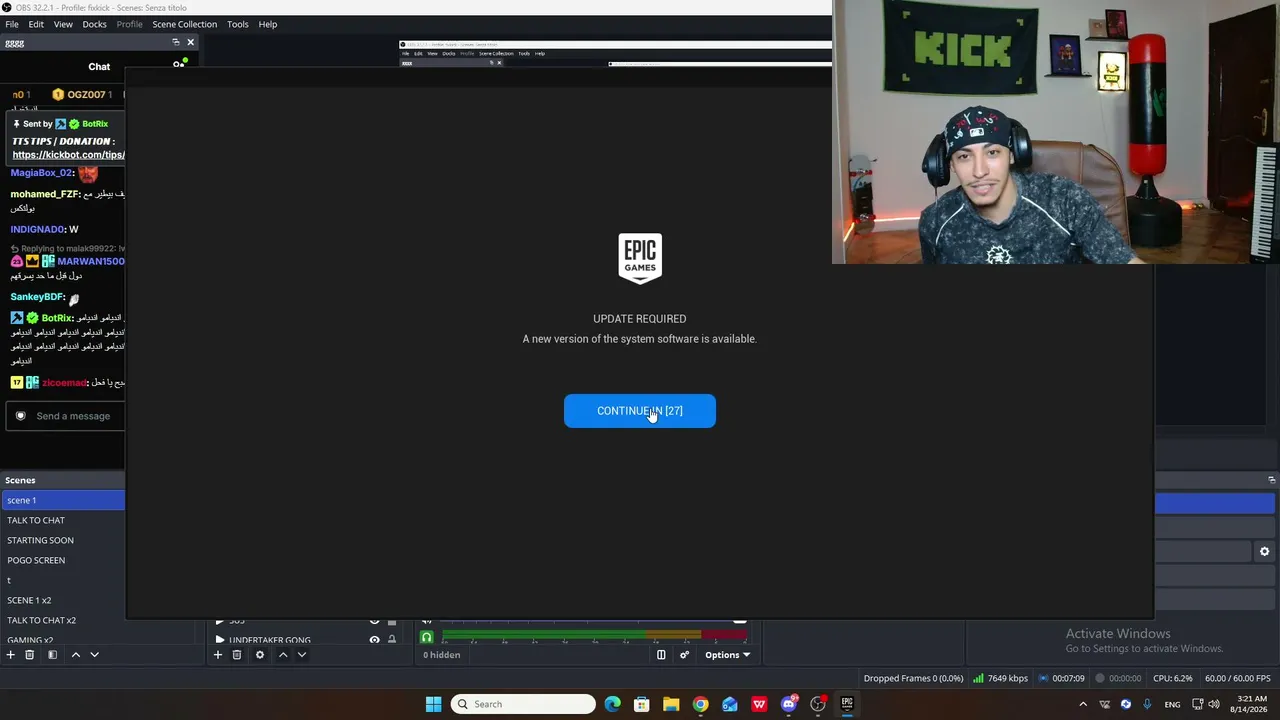Remove selected source with the trash icon

pos(237,655)
